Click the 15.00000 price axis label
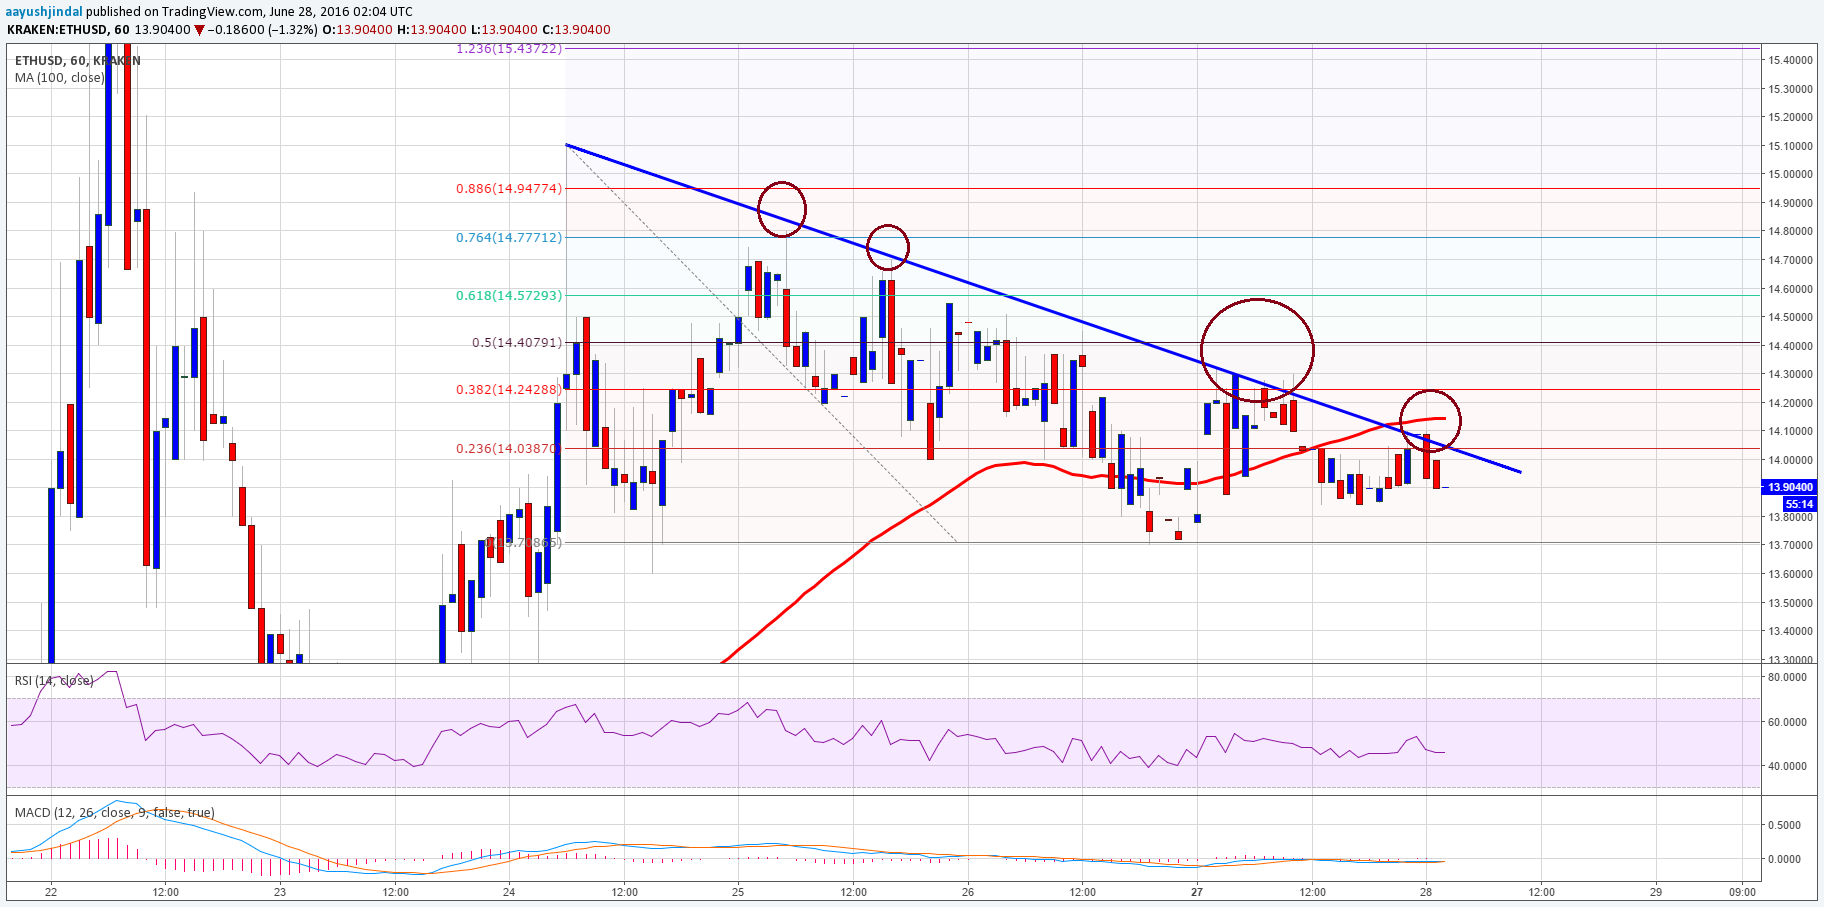Image resolution: width=1824 pixels, height=907 pixels. click(1790, 174)
